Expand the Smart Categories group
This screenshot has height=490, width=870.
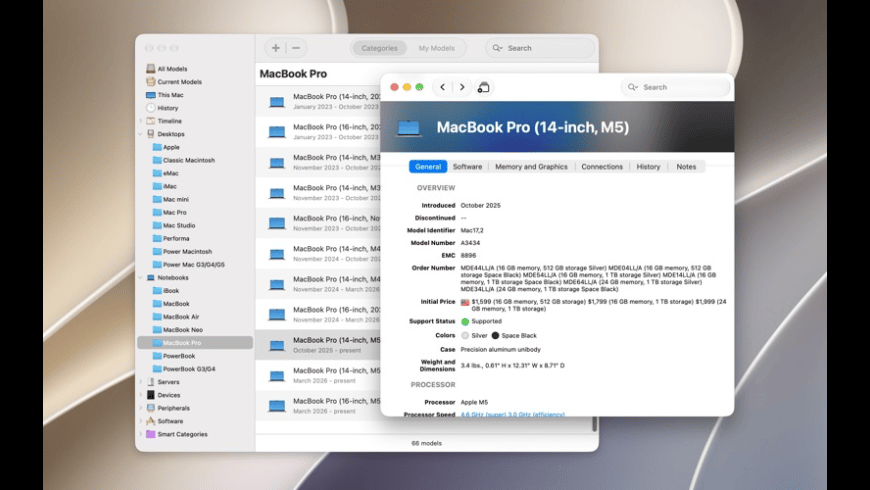point(140,434)
